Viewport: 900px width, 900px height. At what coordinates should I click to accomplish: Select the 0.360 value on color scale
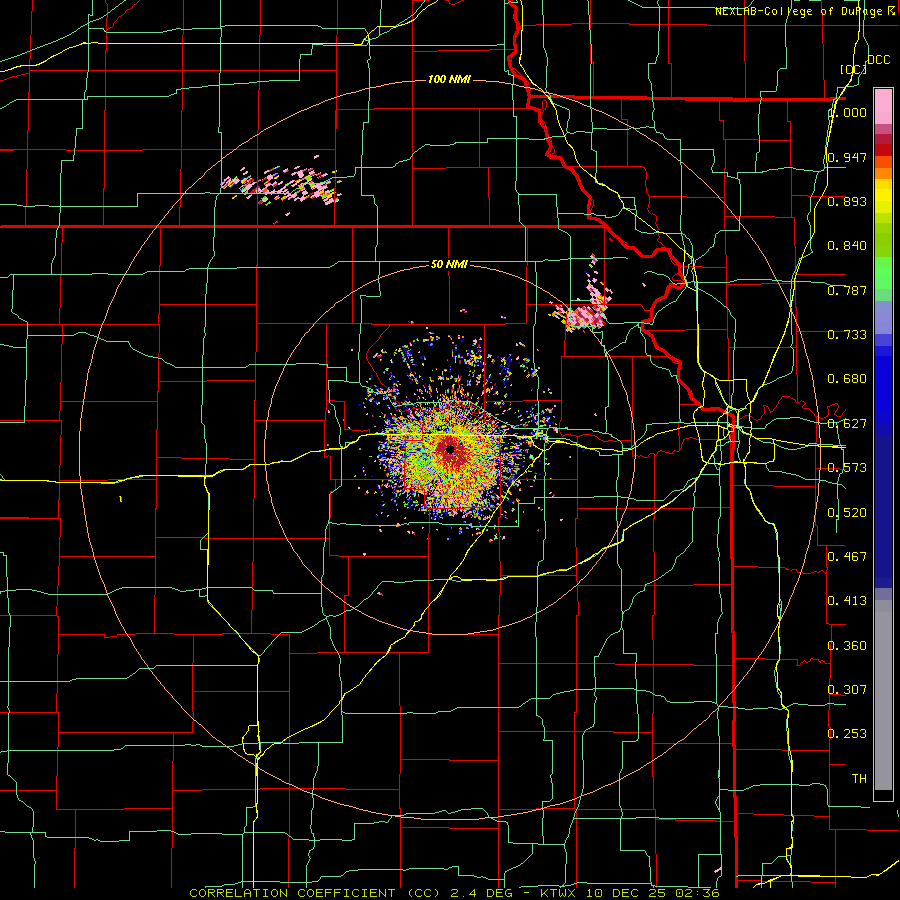click(x=847, y=646)
